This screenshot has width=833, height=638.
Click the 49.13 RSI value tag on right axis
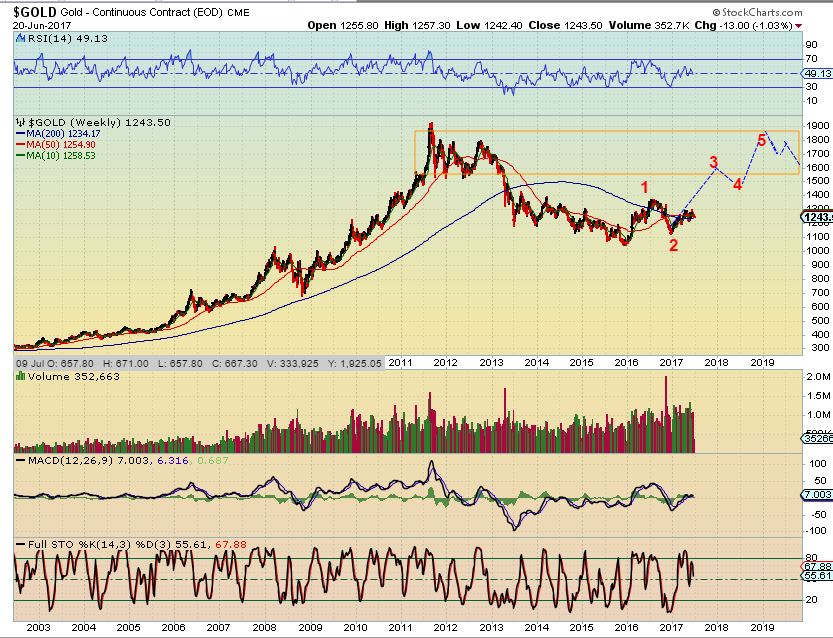[818, 73]
